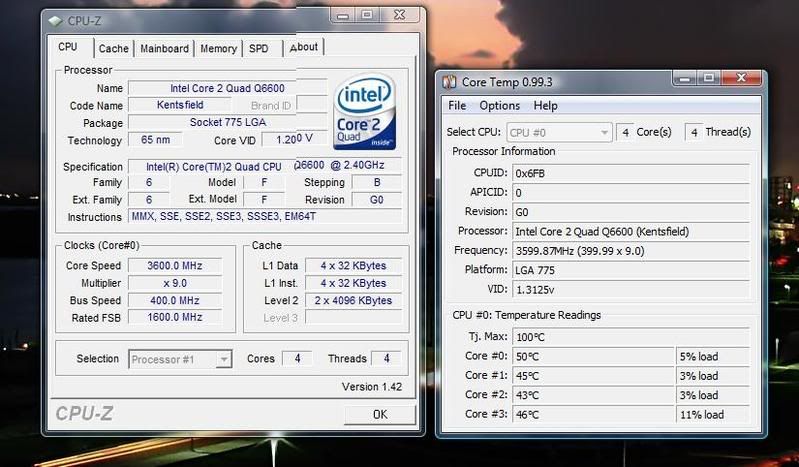Click the L1 Inst. cache value

click(353, 283)
